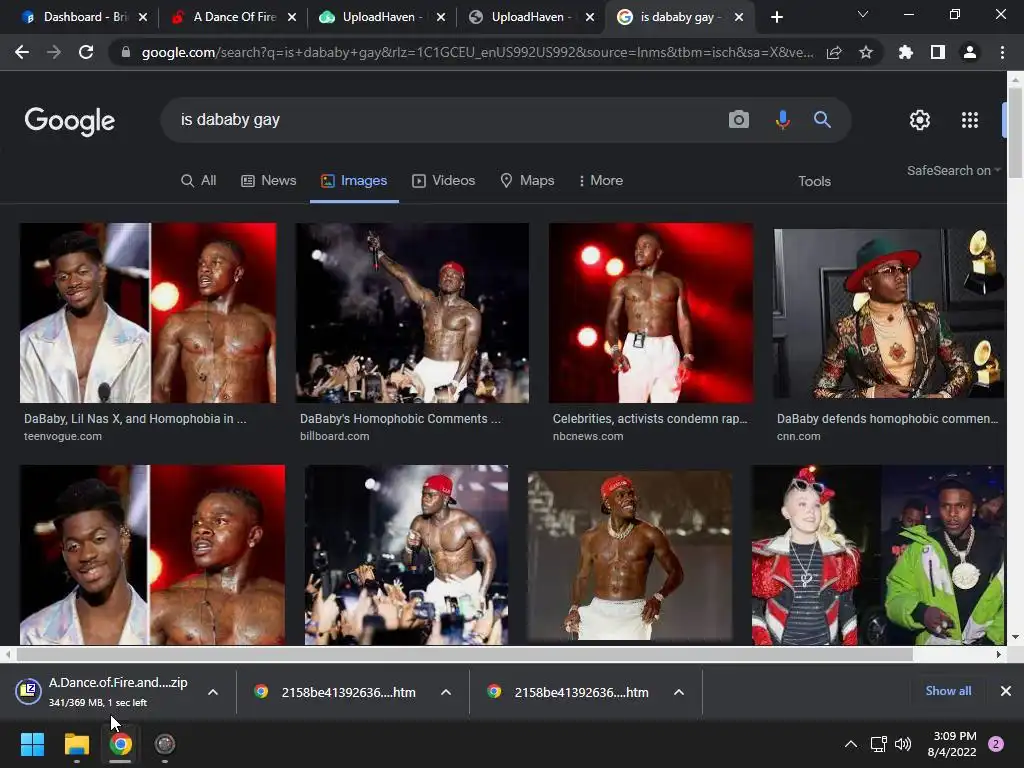Open the teenvogue.com result link
The height and width of the screenshot is (768, 1024).
63,436
